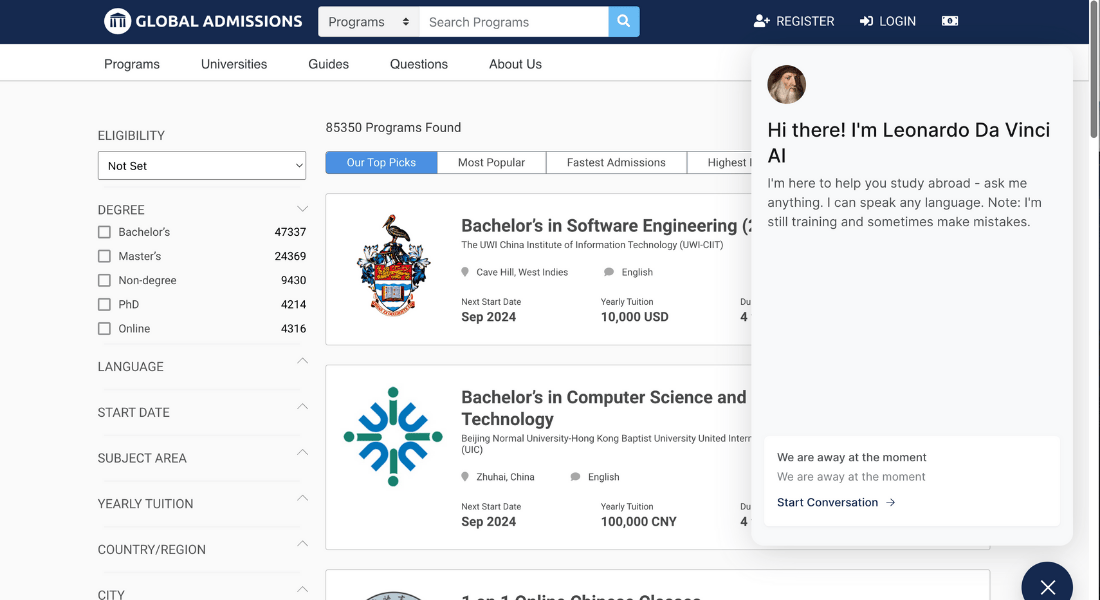Click the UIC blue-green logo
The height and width of the screenshot is (600, 1100).
393,436
